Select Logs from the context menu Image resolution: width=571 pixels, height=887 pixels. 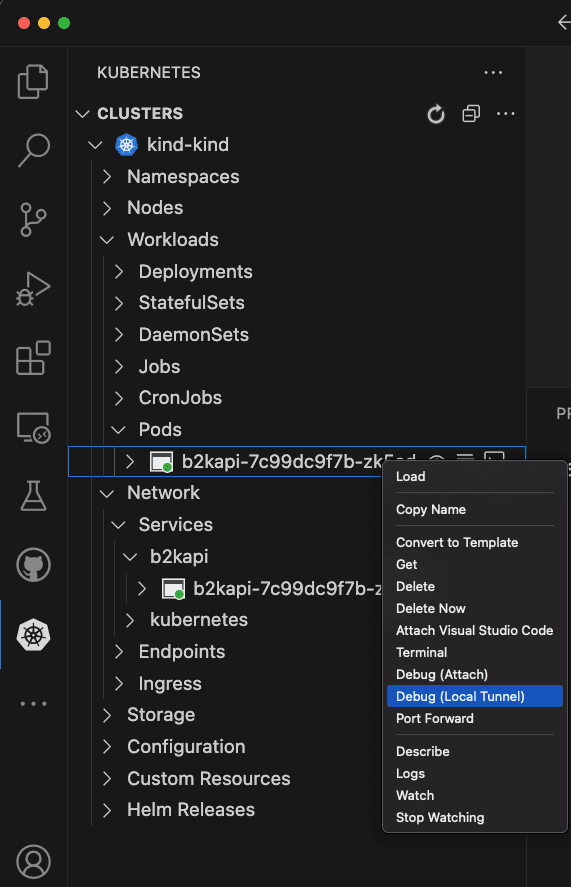point(475,774)
